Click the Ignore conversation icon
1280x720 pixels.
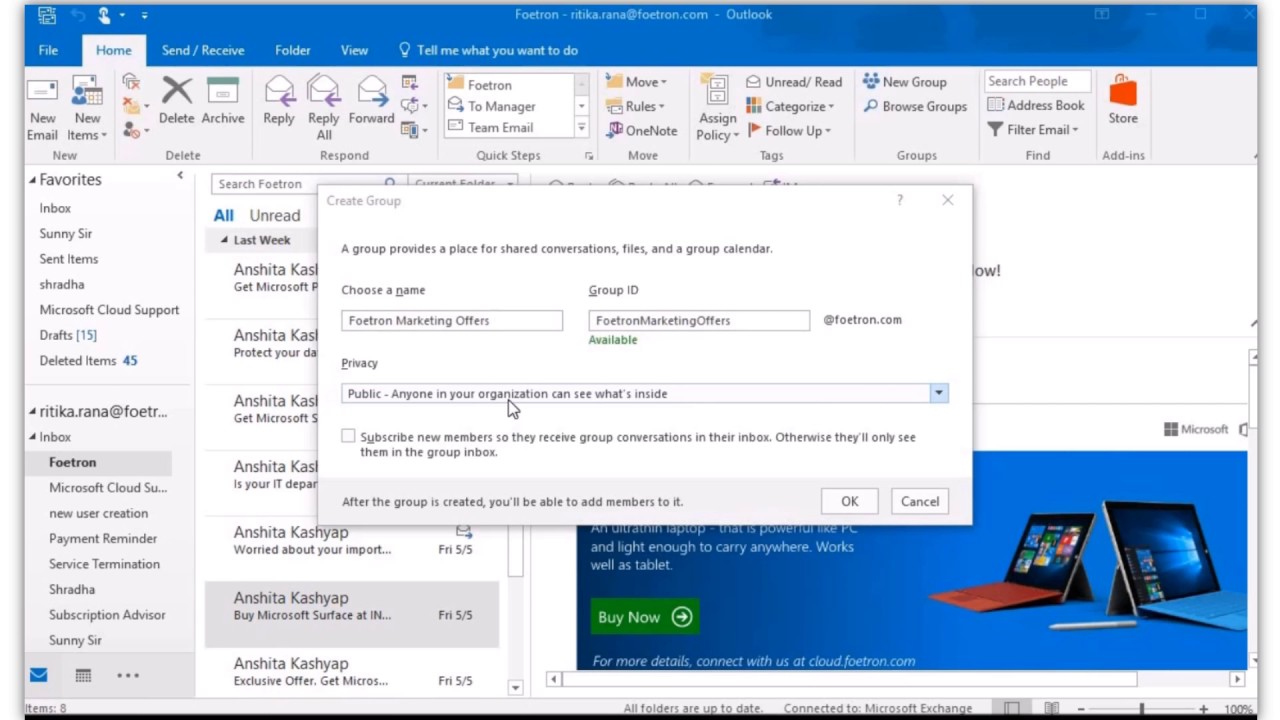point(131,82)
